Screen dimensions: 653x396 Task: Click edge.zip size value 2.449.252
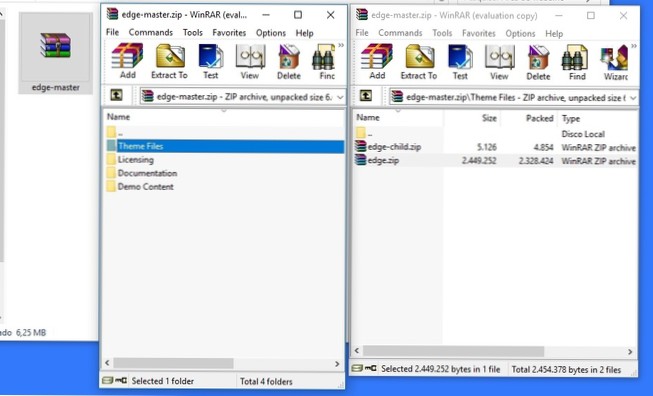(x=479, y=161)
